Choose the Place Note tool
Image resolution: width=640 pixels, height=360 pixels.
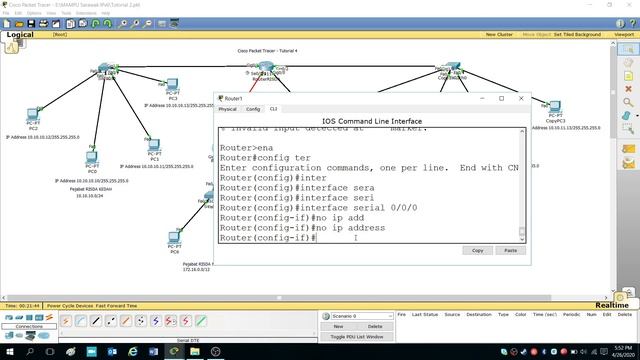click(x=628, y=76)
